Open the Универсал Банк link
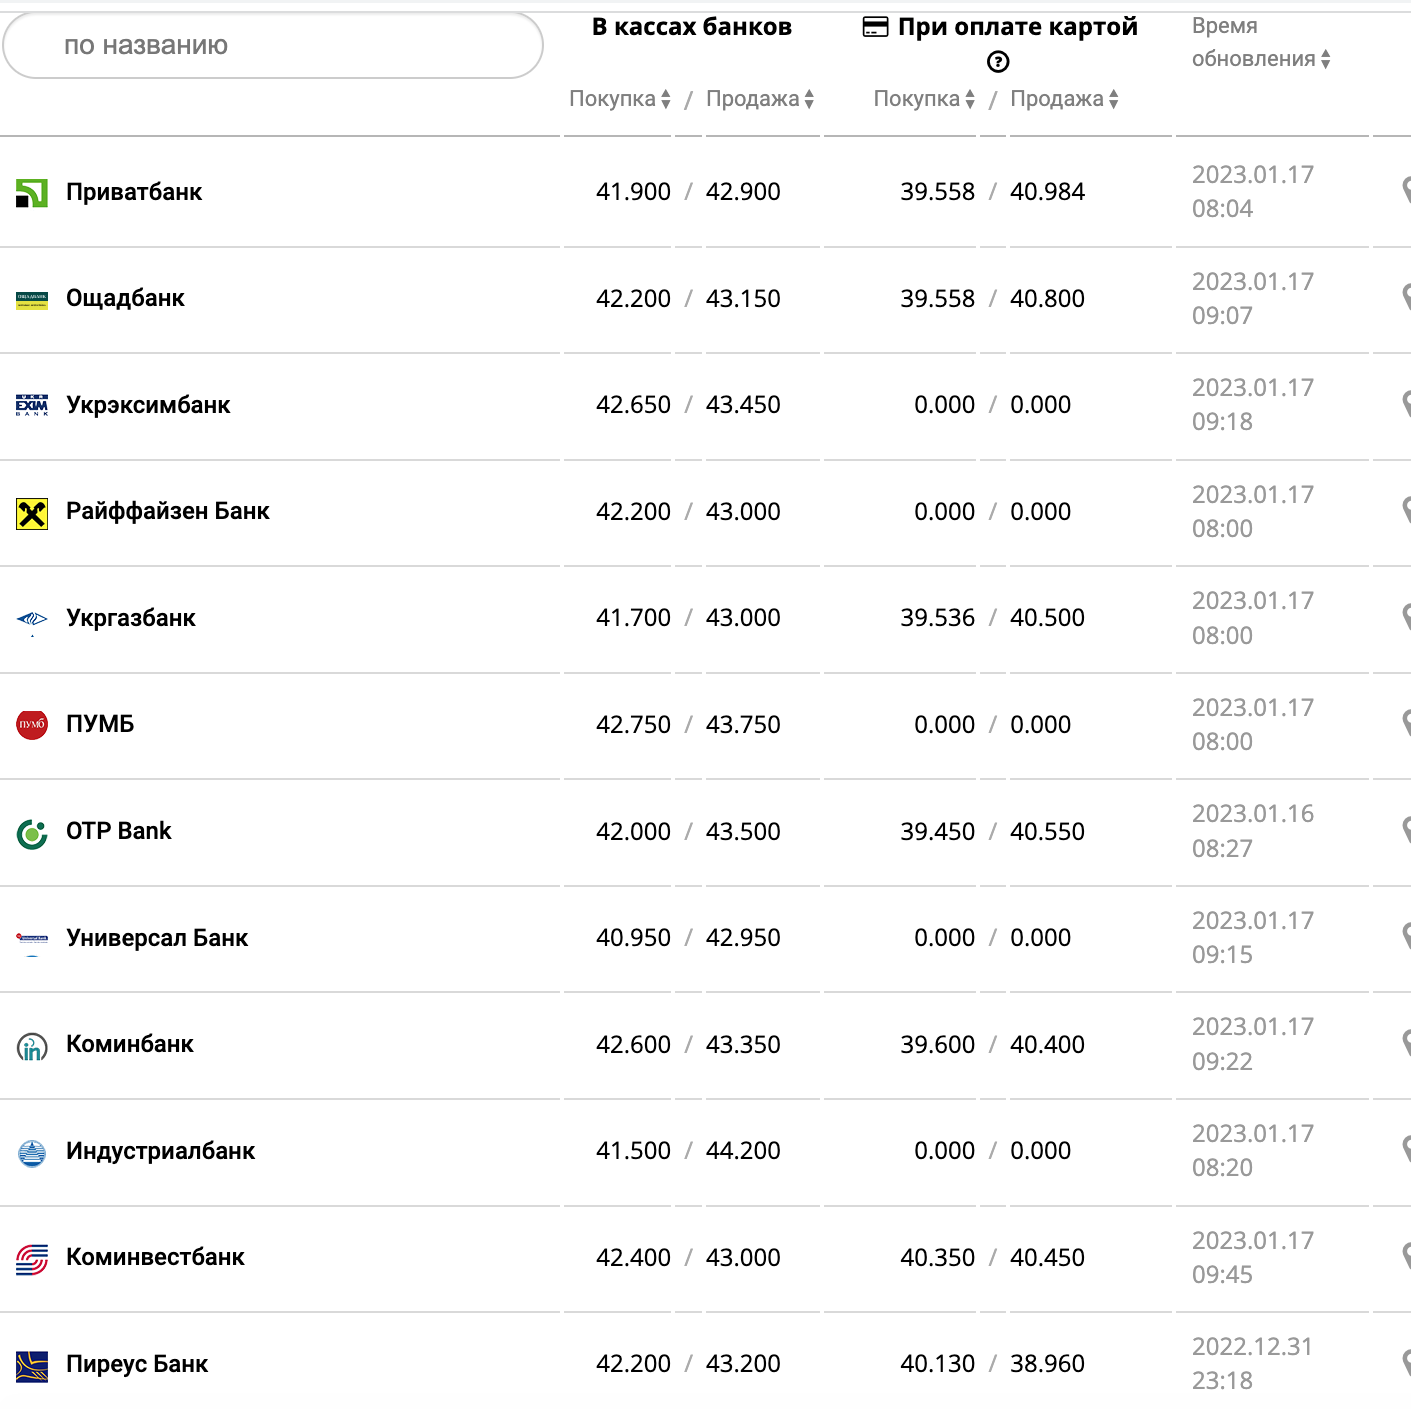 tap(157, 938)
